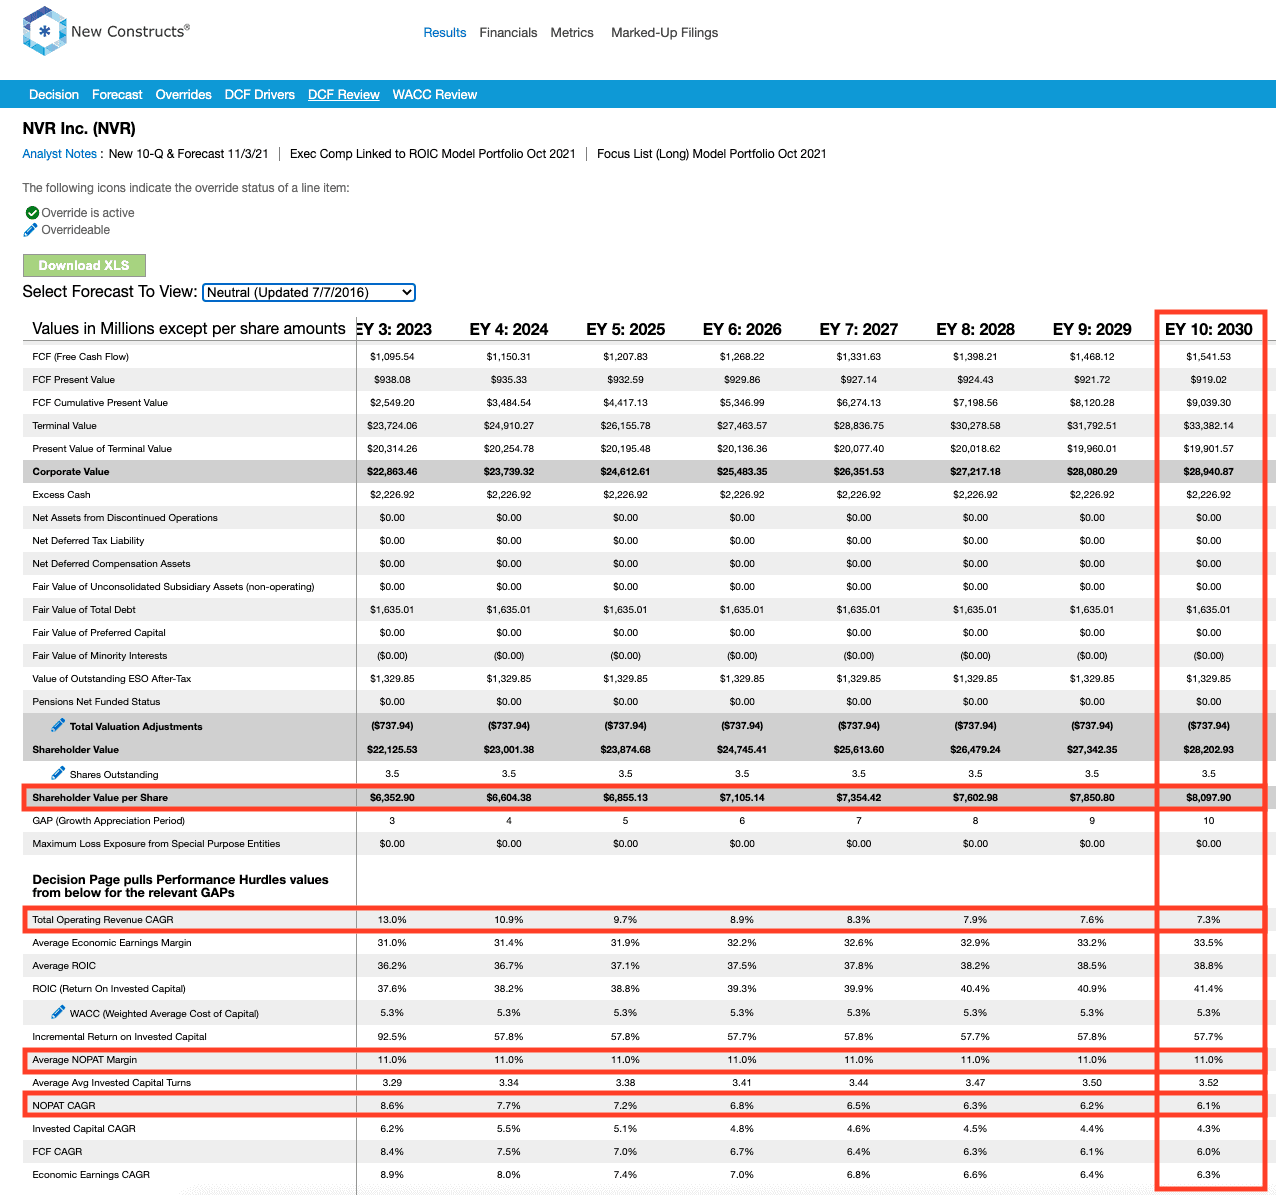1276x1195 pixels.
Task: Click the 41.4% ROIC value for 2030
Action: pos(1209,989)
